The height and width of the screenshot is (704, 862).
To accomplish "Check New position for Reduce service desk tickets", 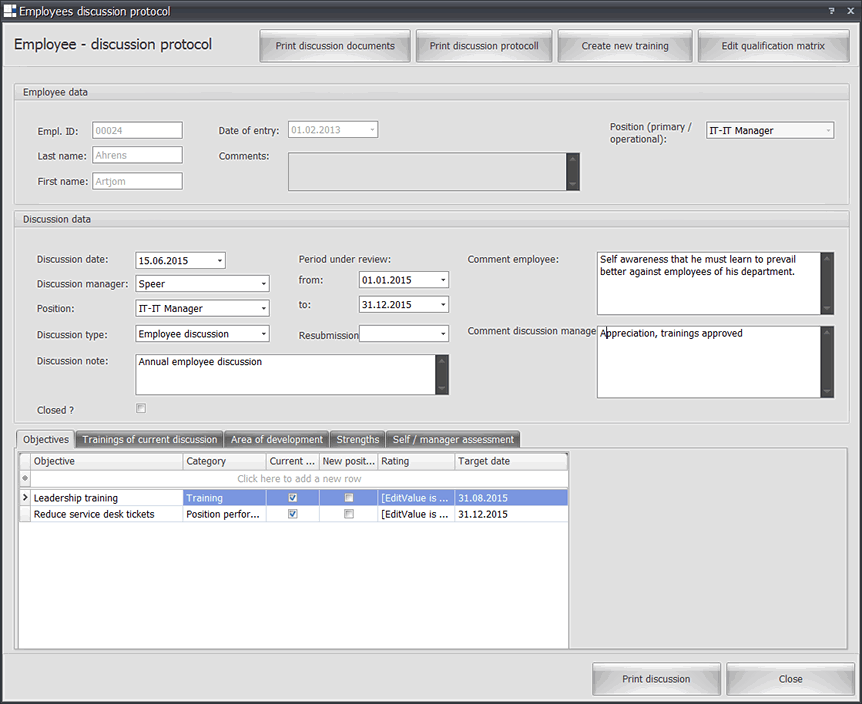I will tap(349, 514).
